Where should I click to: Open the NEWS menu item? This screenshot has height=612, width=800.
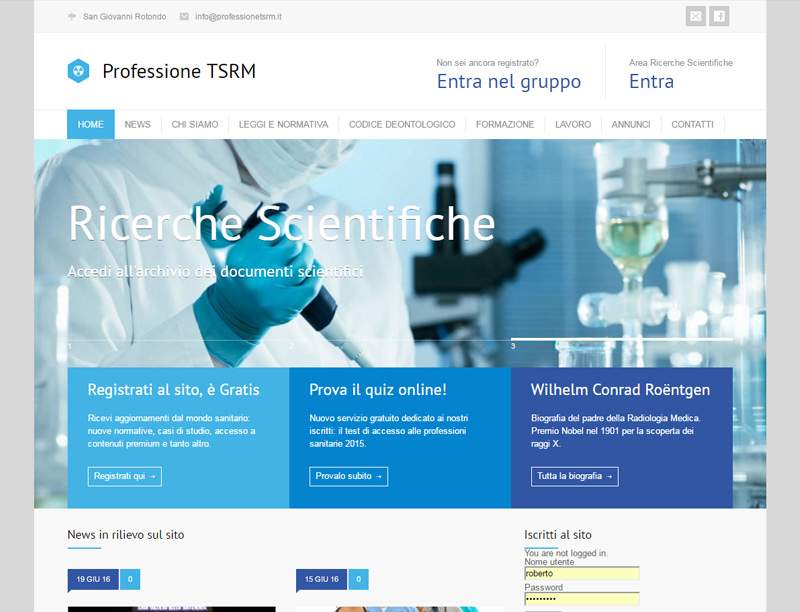[x=138, y=124]
